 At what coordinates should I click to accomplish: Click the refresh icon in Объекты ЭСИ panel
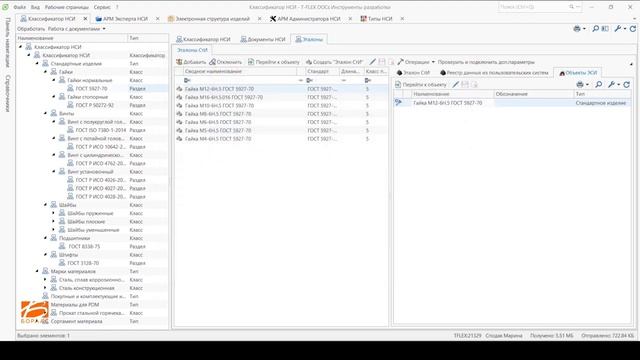(627, 84)
